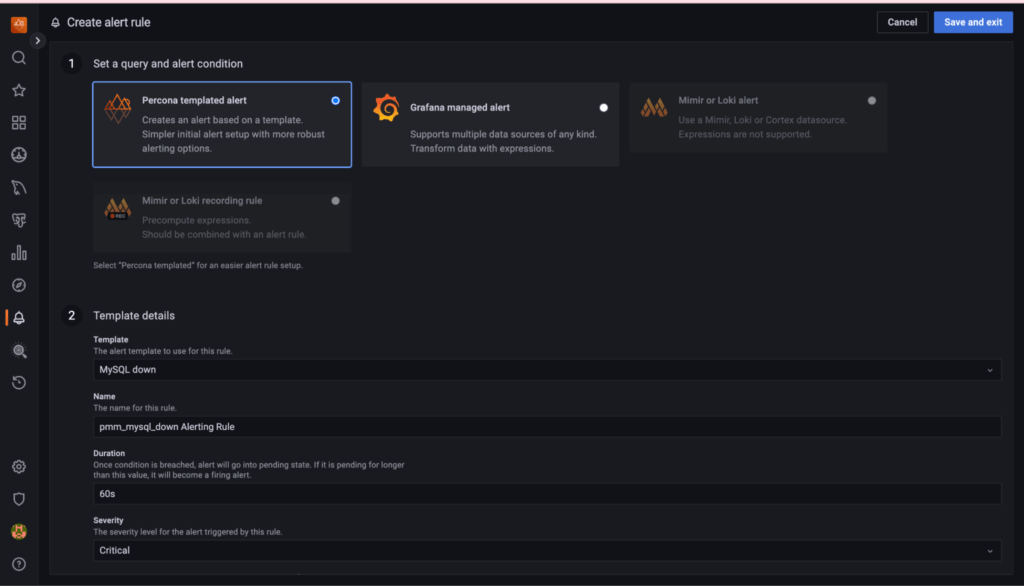The height and width of the screenshot is (586, 1024).
Task: Open Server Admin shield icon
Action: tap(19, 499)
